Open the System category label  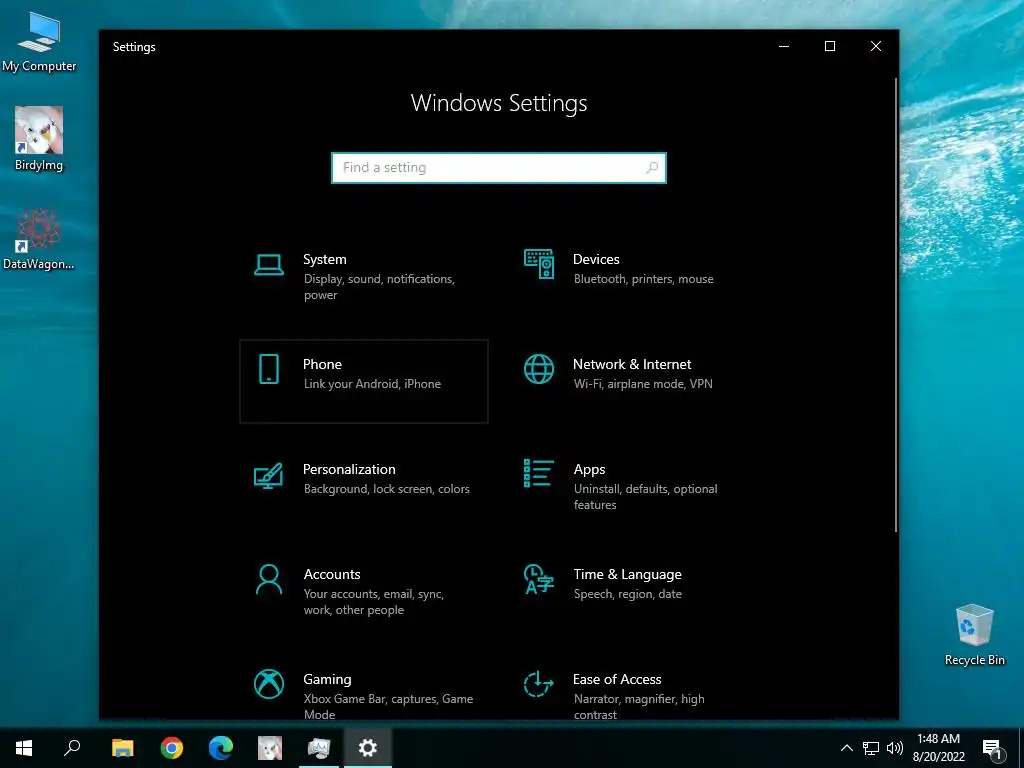pyautogui.click(x=325, y=259)
